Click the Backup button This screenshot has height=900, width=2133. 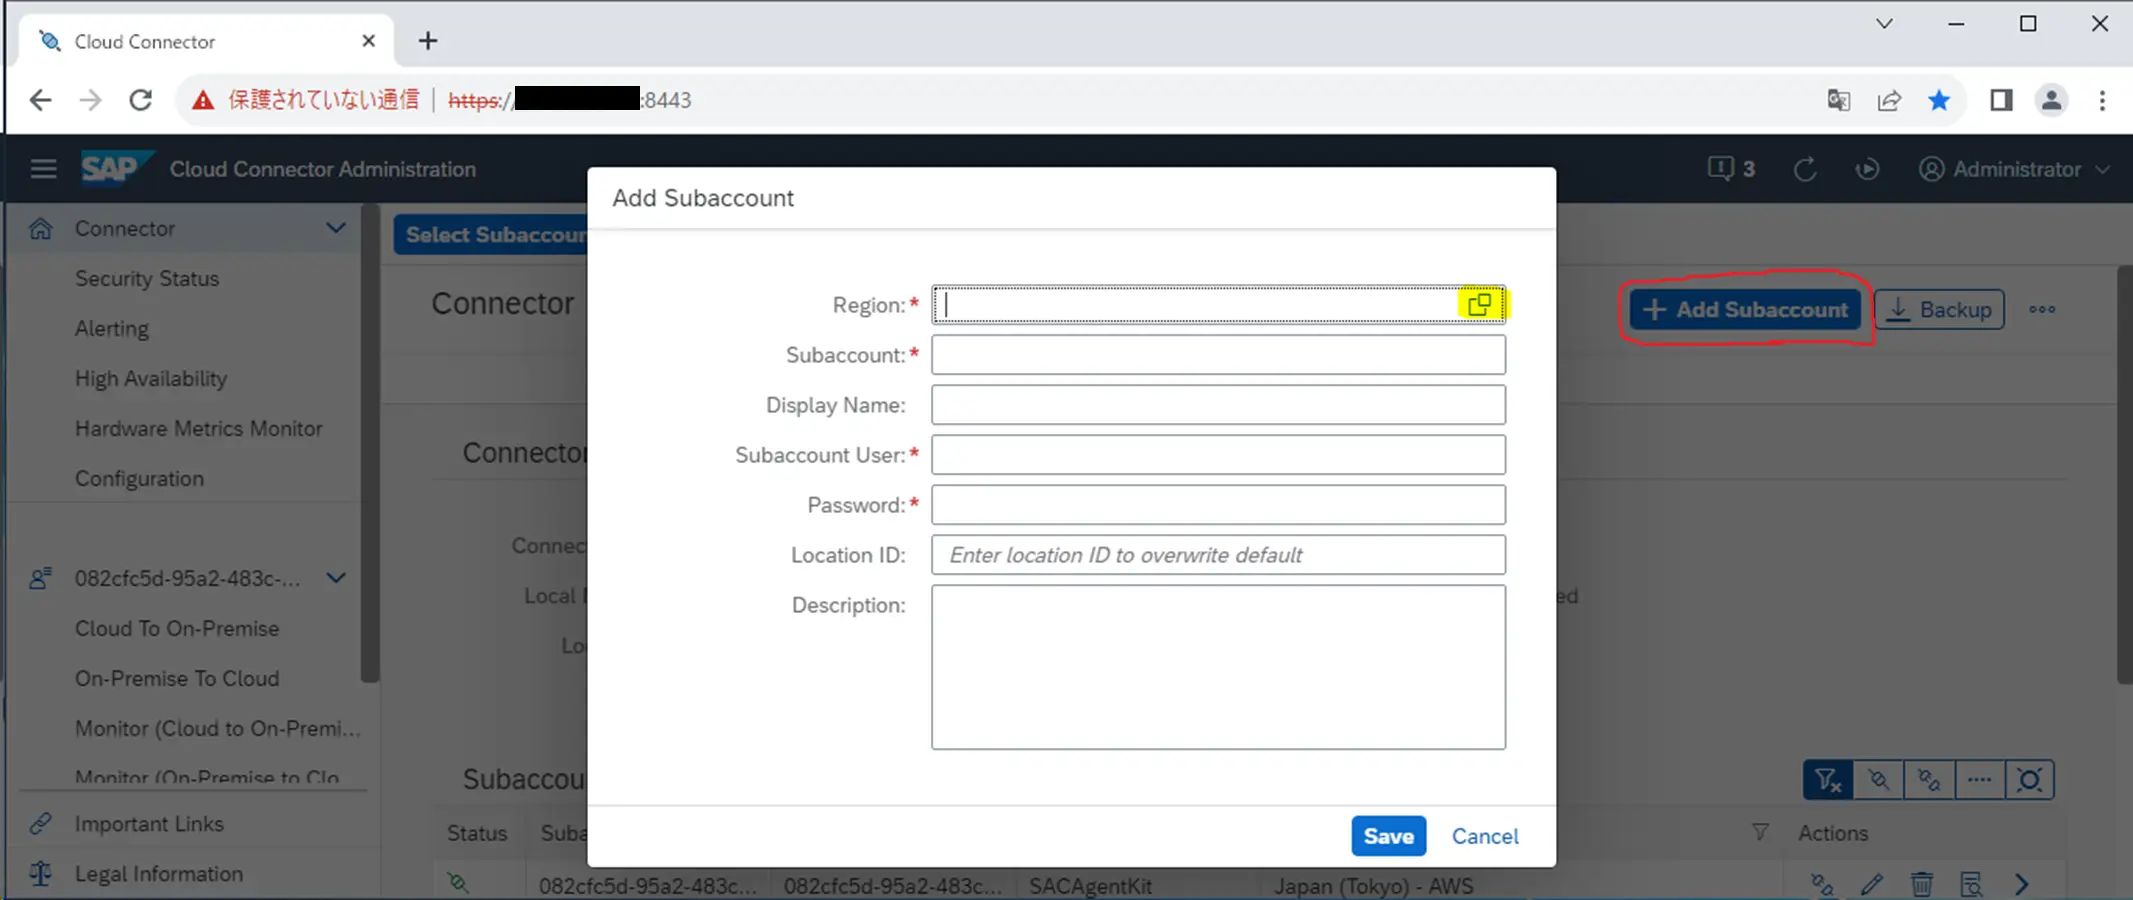(1939, 309)
